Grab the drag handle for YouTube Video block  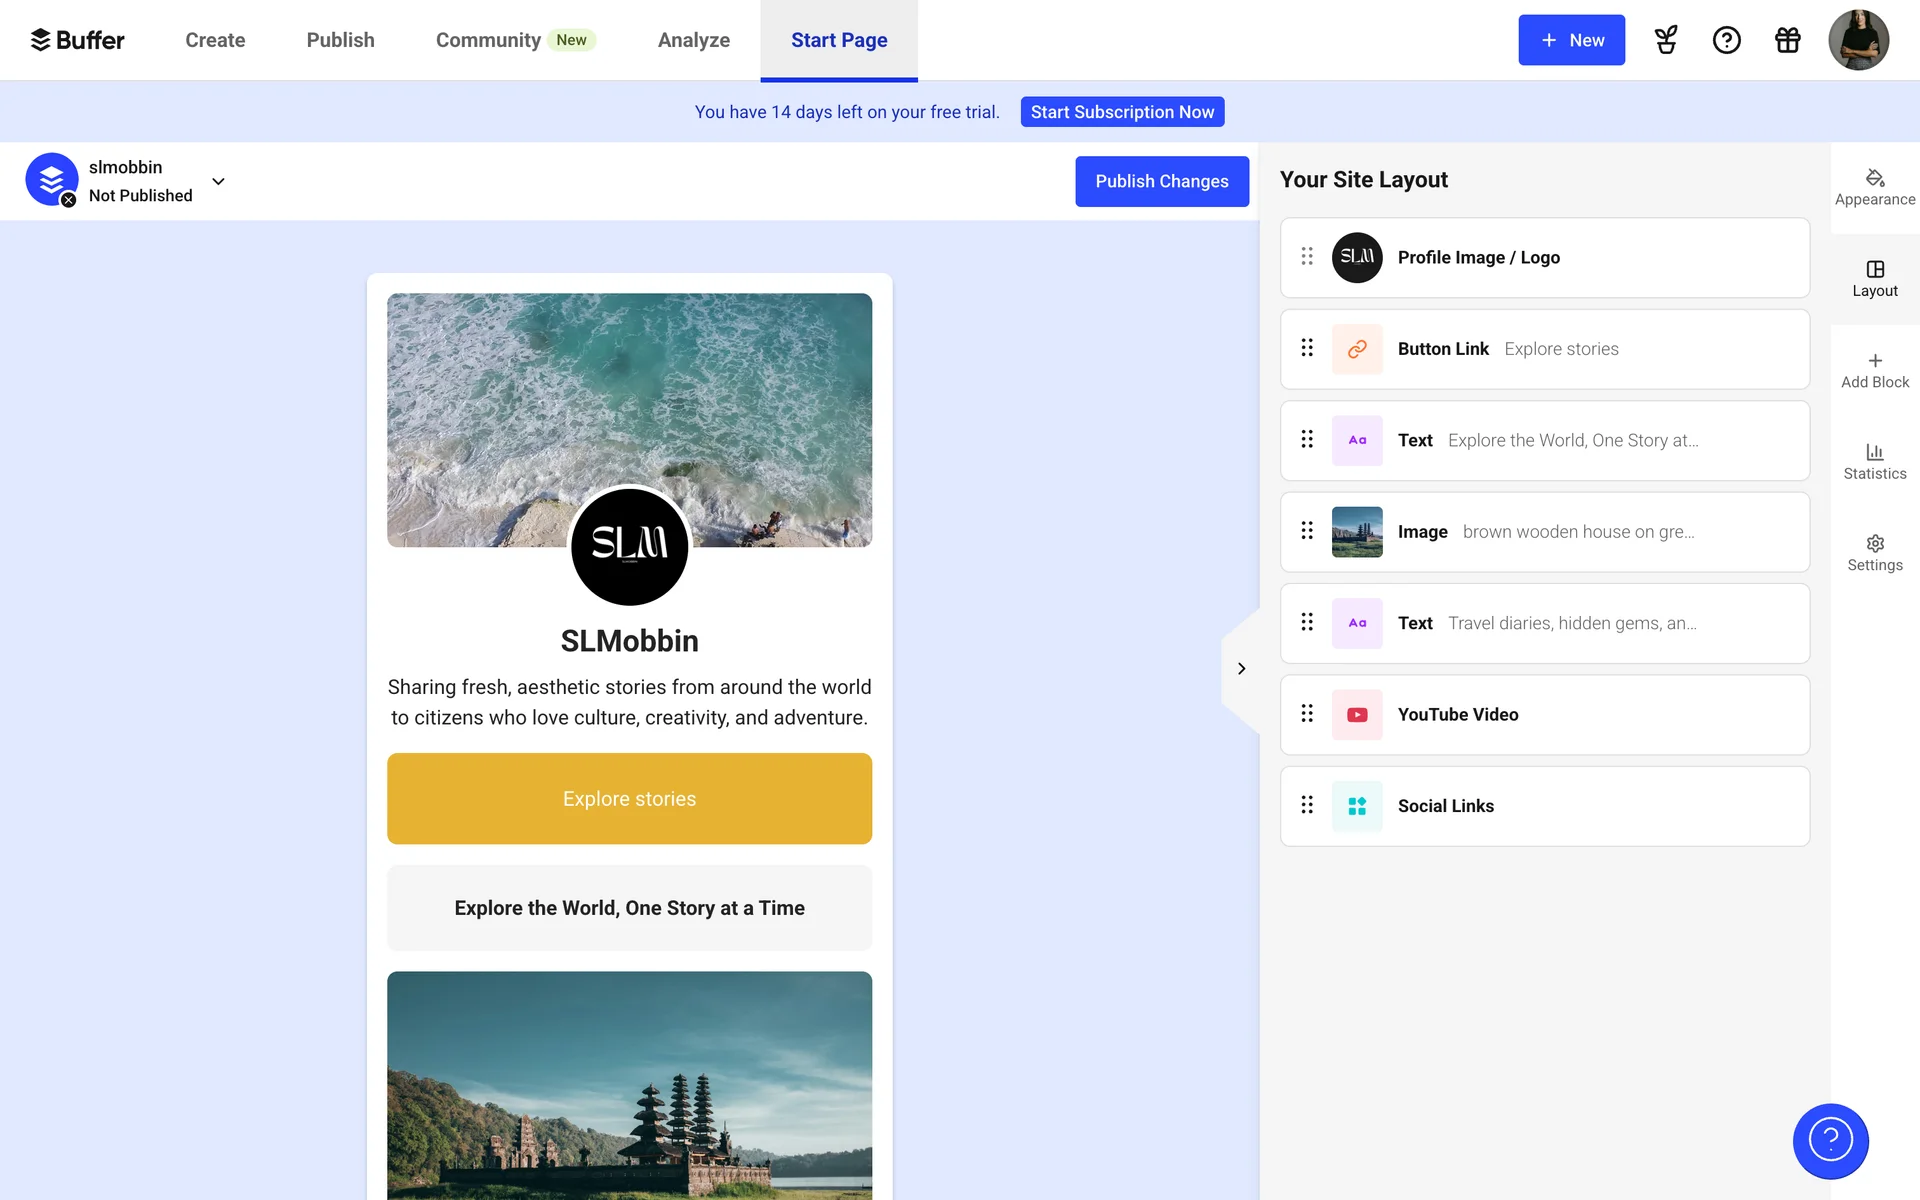pos(1306,714)
